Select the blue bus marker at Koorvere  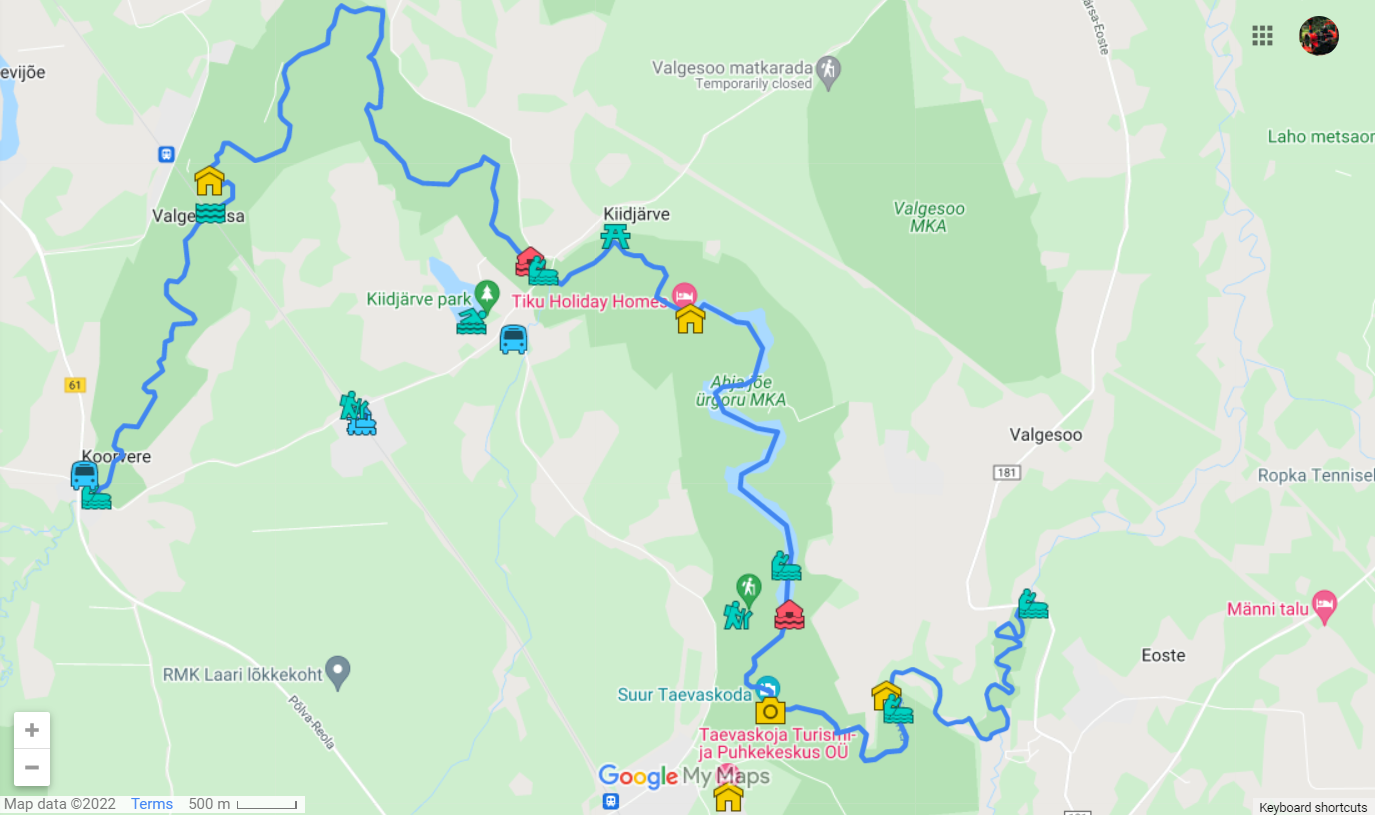pyautogui.click(x=84, y=475)
